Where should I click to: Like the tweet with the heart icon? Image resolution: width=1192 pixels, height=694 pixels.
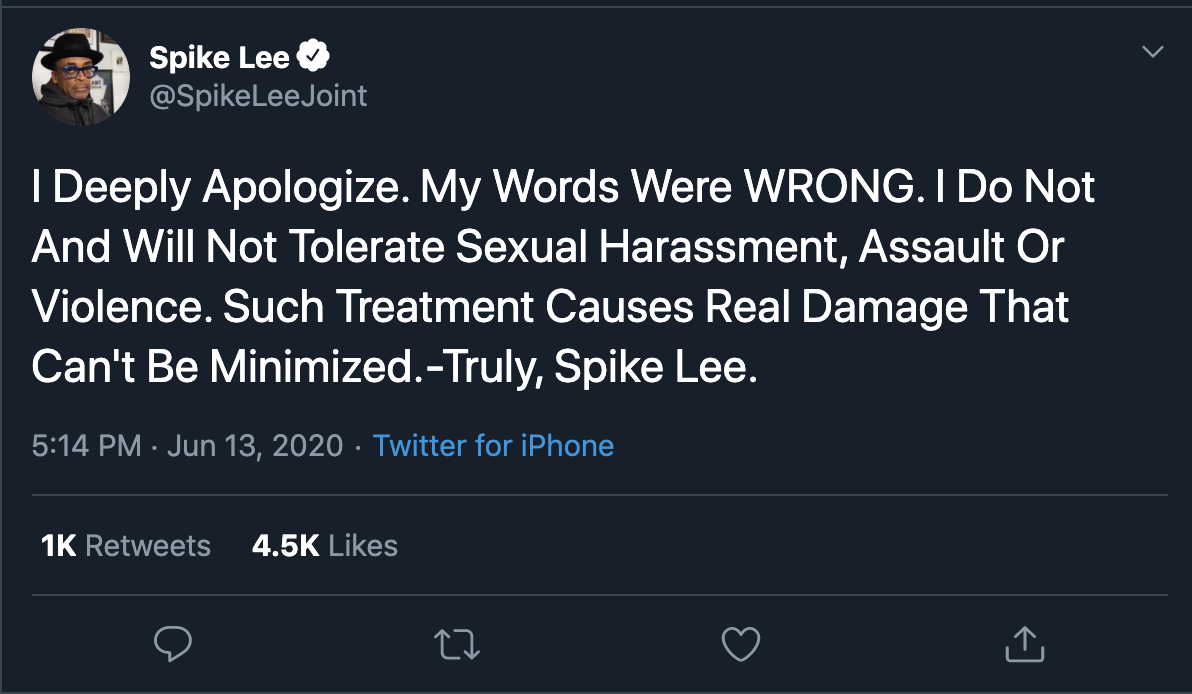click(x=741, y=644)
